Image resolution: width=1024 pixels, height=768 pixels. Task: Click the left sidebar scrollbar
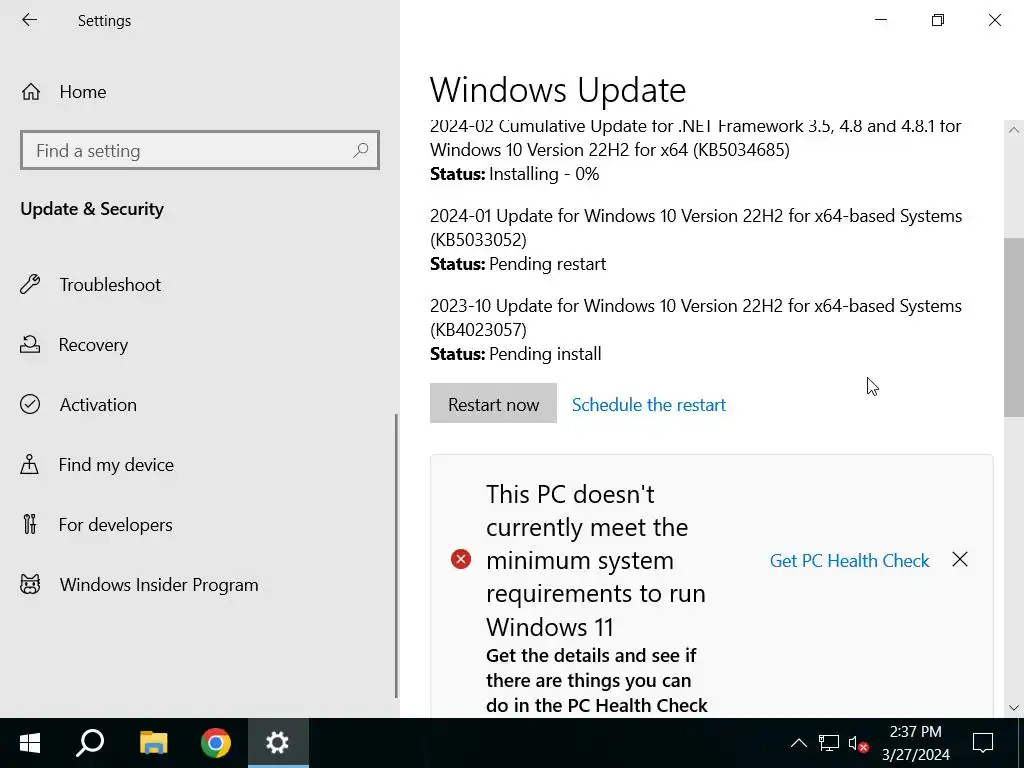tap(396, 556)
